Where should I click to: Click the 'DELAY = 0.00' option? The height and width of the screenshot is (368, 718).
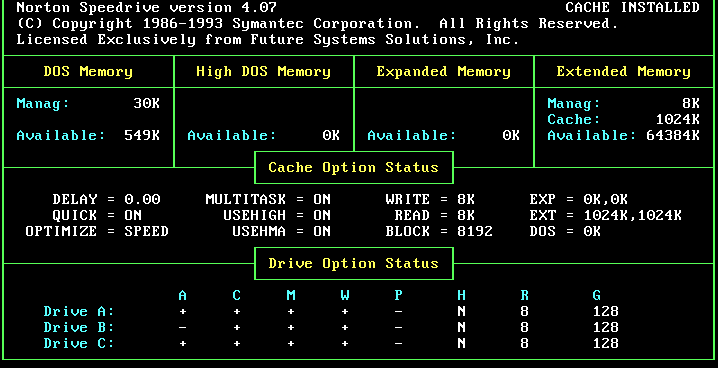pos(106,200)
